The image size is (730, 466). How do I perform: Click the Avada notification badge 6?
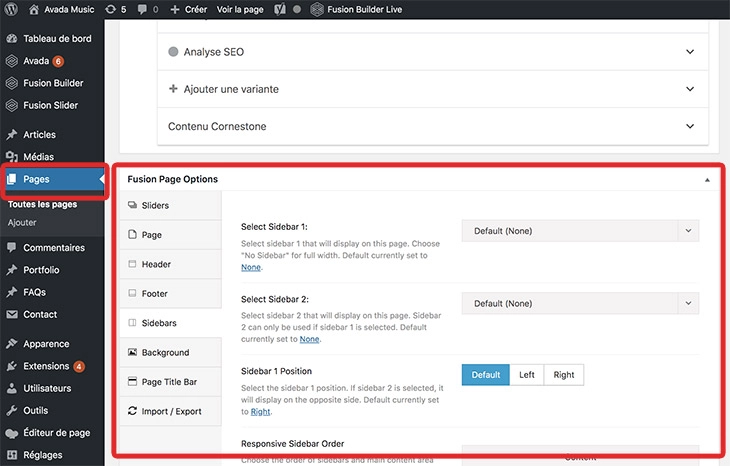click(58, 61)
